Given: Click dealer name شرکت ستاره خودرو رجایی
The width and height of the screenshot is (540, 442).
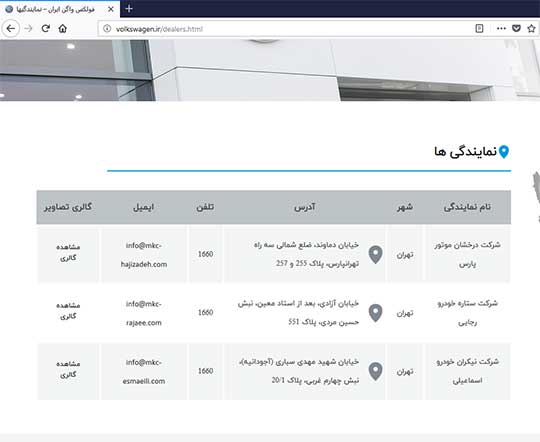Looking at the screenshot, I should tap(467, 313).
